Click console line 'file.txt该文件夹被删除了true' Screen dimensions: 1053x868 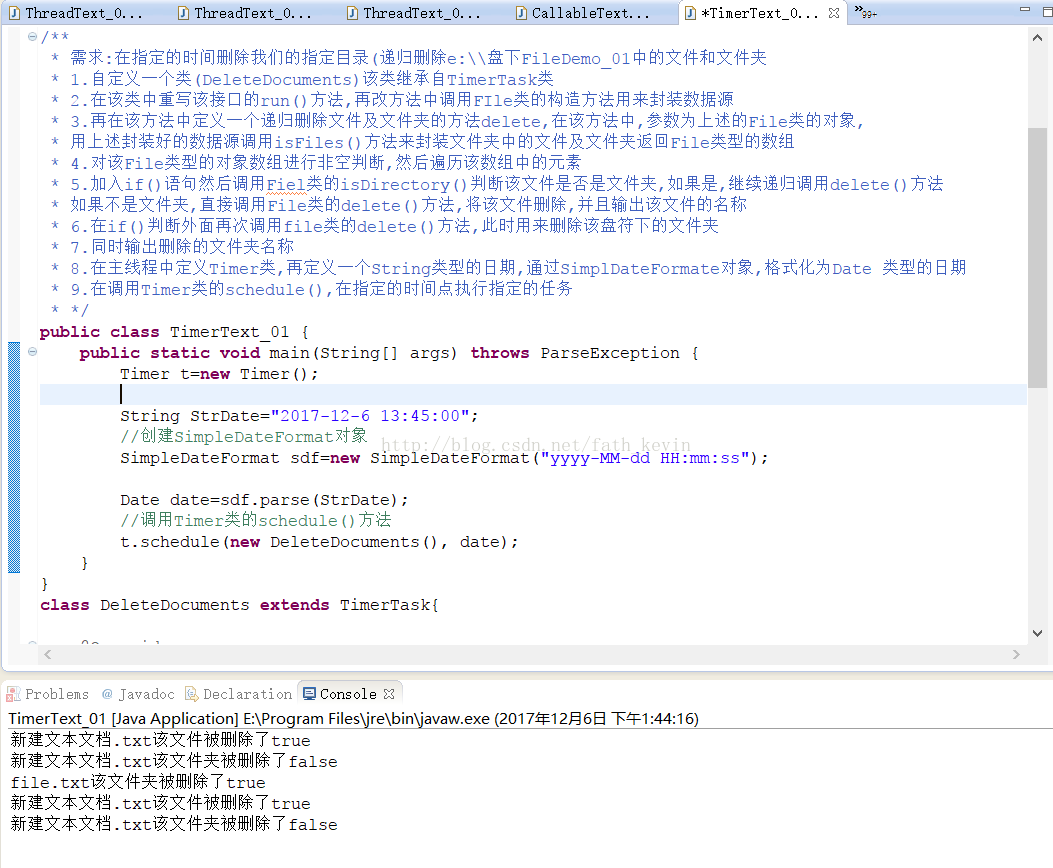138,782
